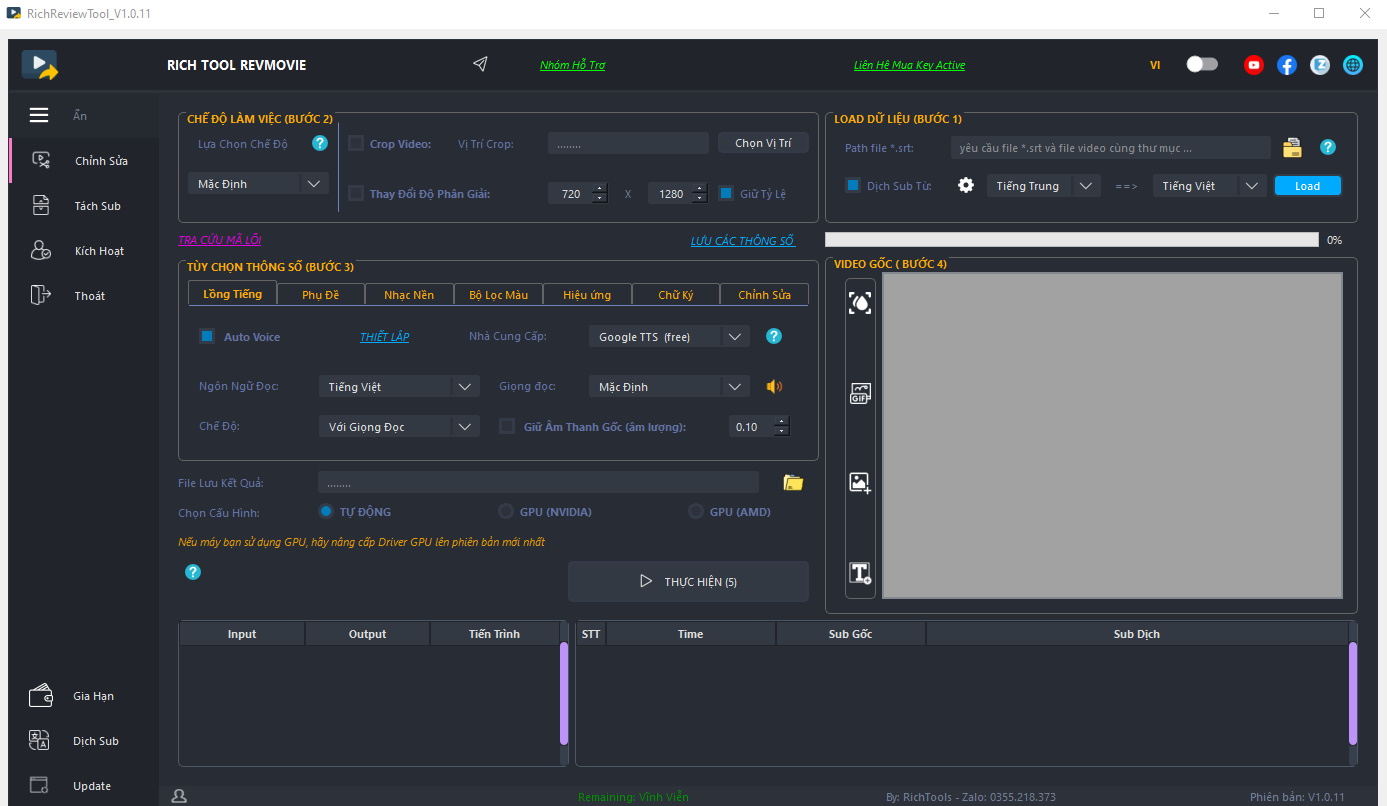The image size is (1387, 806).
Task: Browse for srt file folder icon
Action: point(1292,148)
